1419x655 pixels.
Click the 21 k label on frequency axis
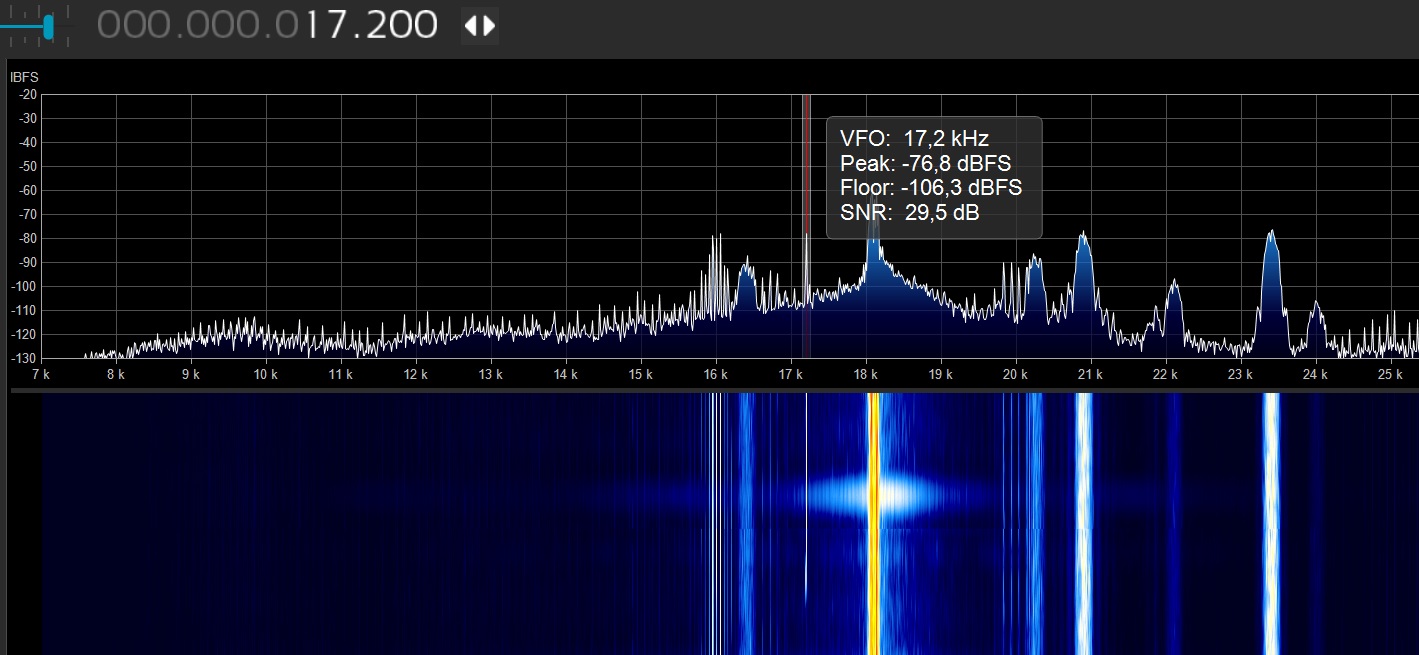1090,375
